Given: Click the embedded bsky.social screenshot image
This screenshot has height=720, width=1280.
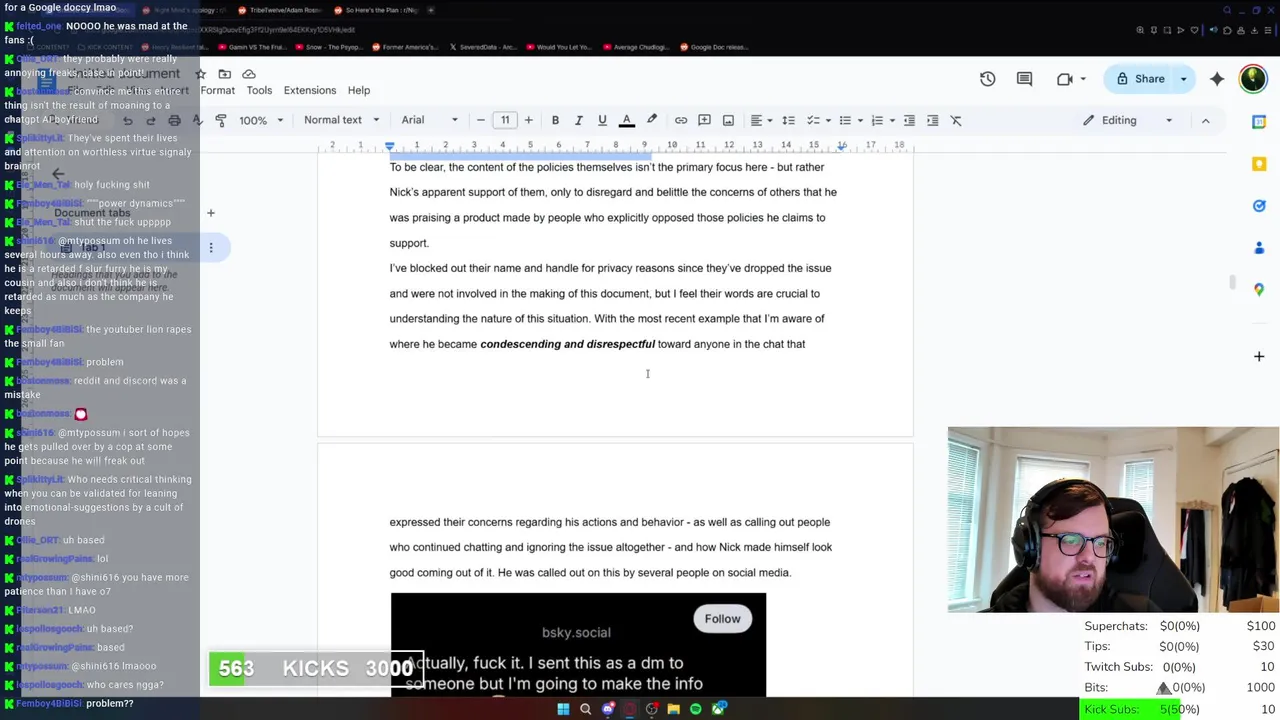Looking at the screenshot, I should (578, 644).
